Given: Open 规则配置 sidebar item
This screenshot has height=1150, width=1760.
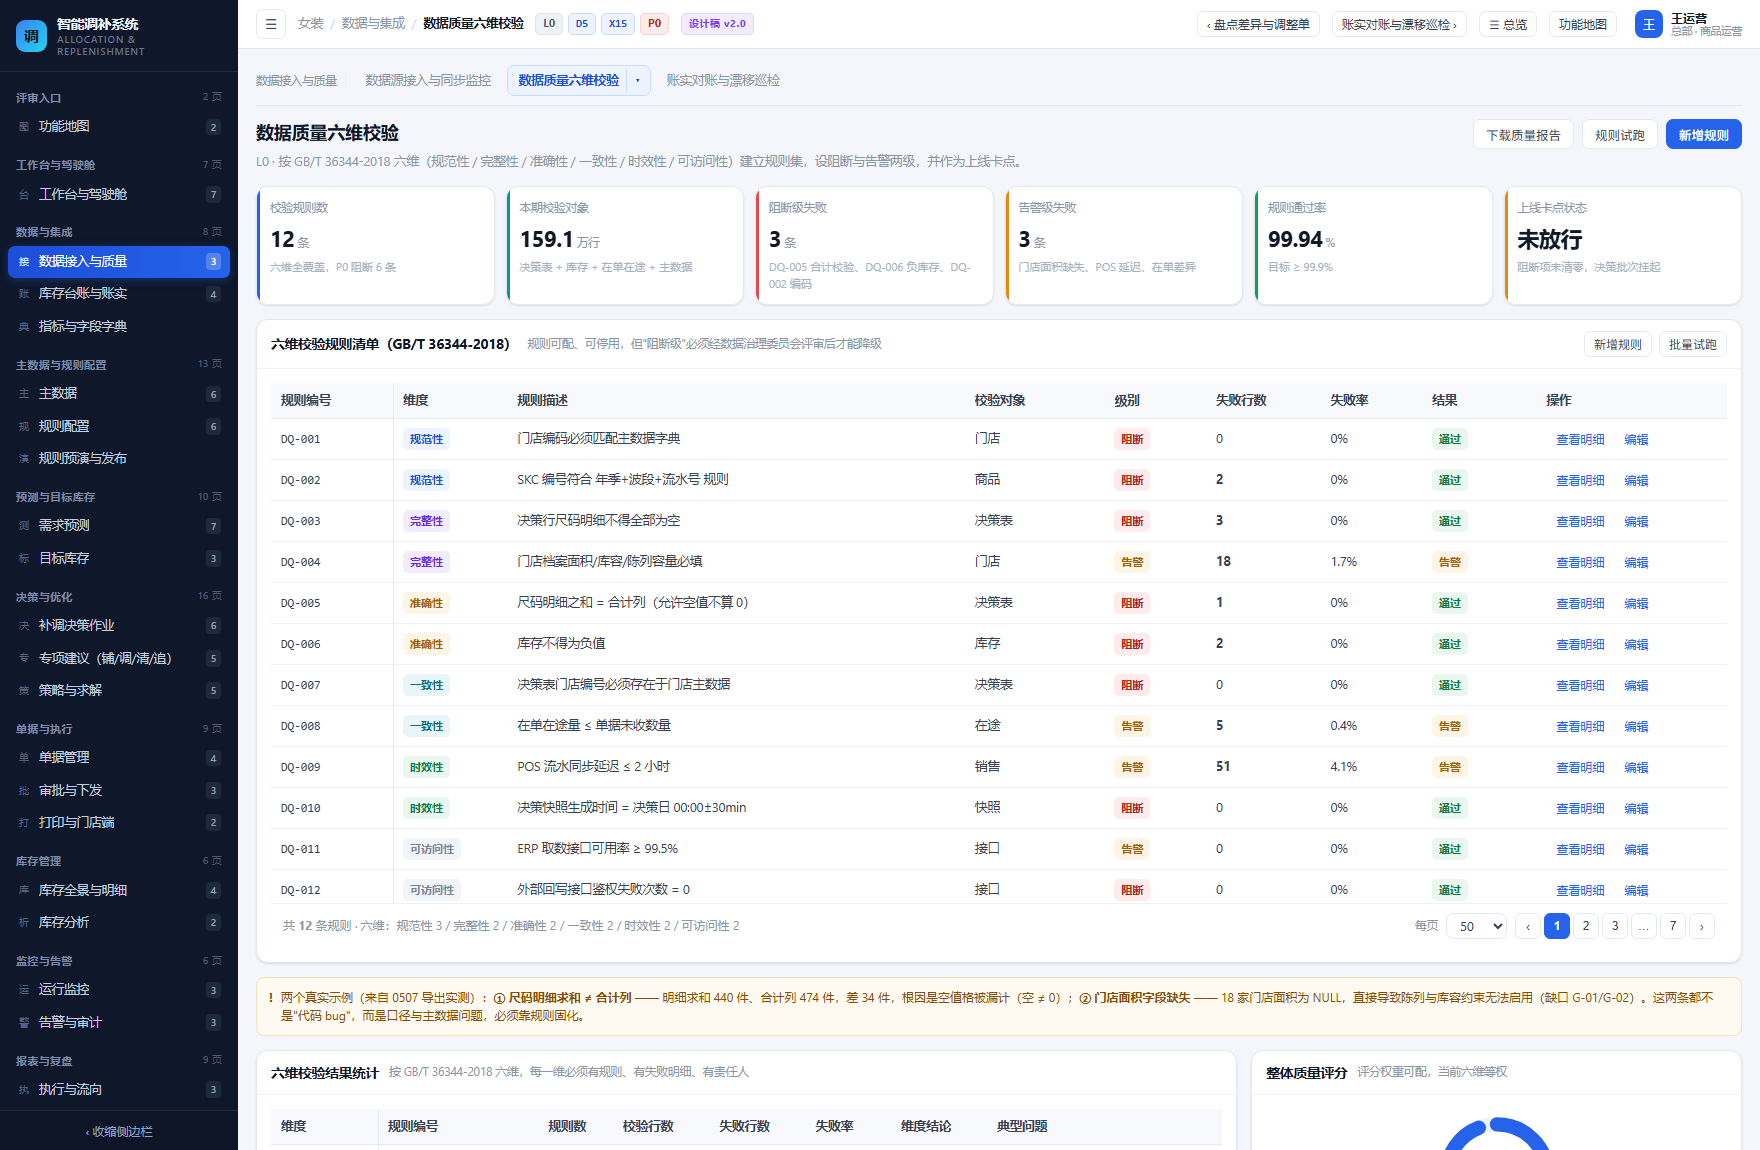Looking at the screenshot, I should (x=119, y=427).
